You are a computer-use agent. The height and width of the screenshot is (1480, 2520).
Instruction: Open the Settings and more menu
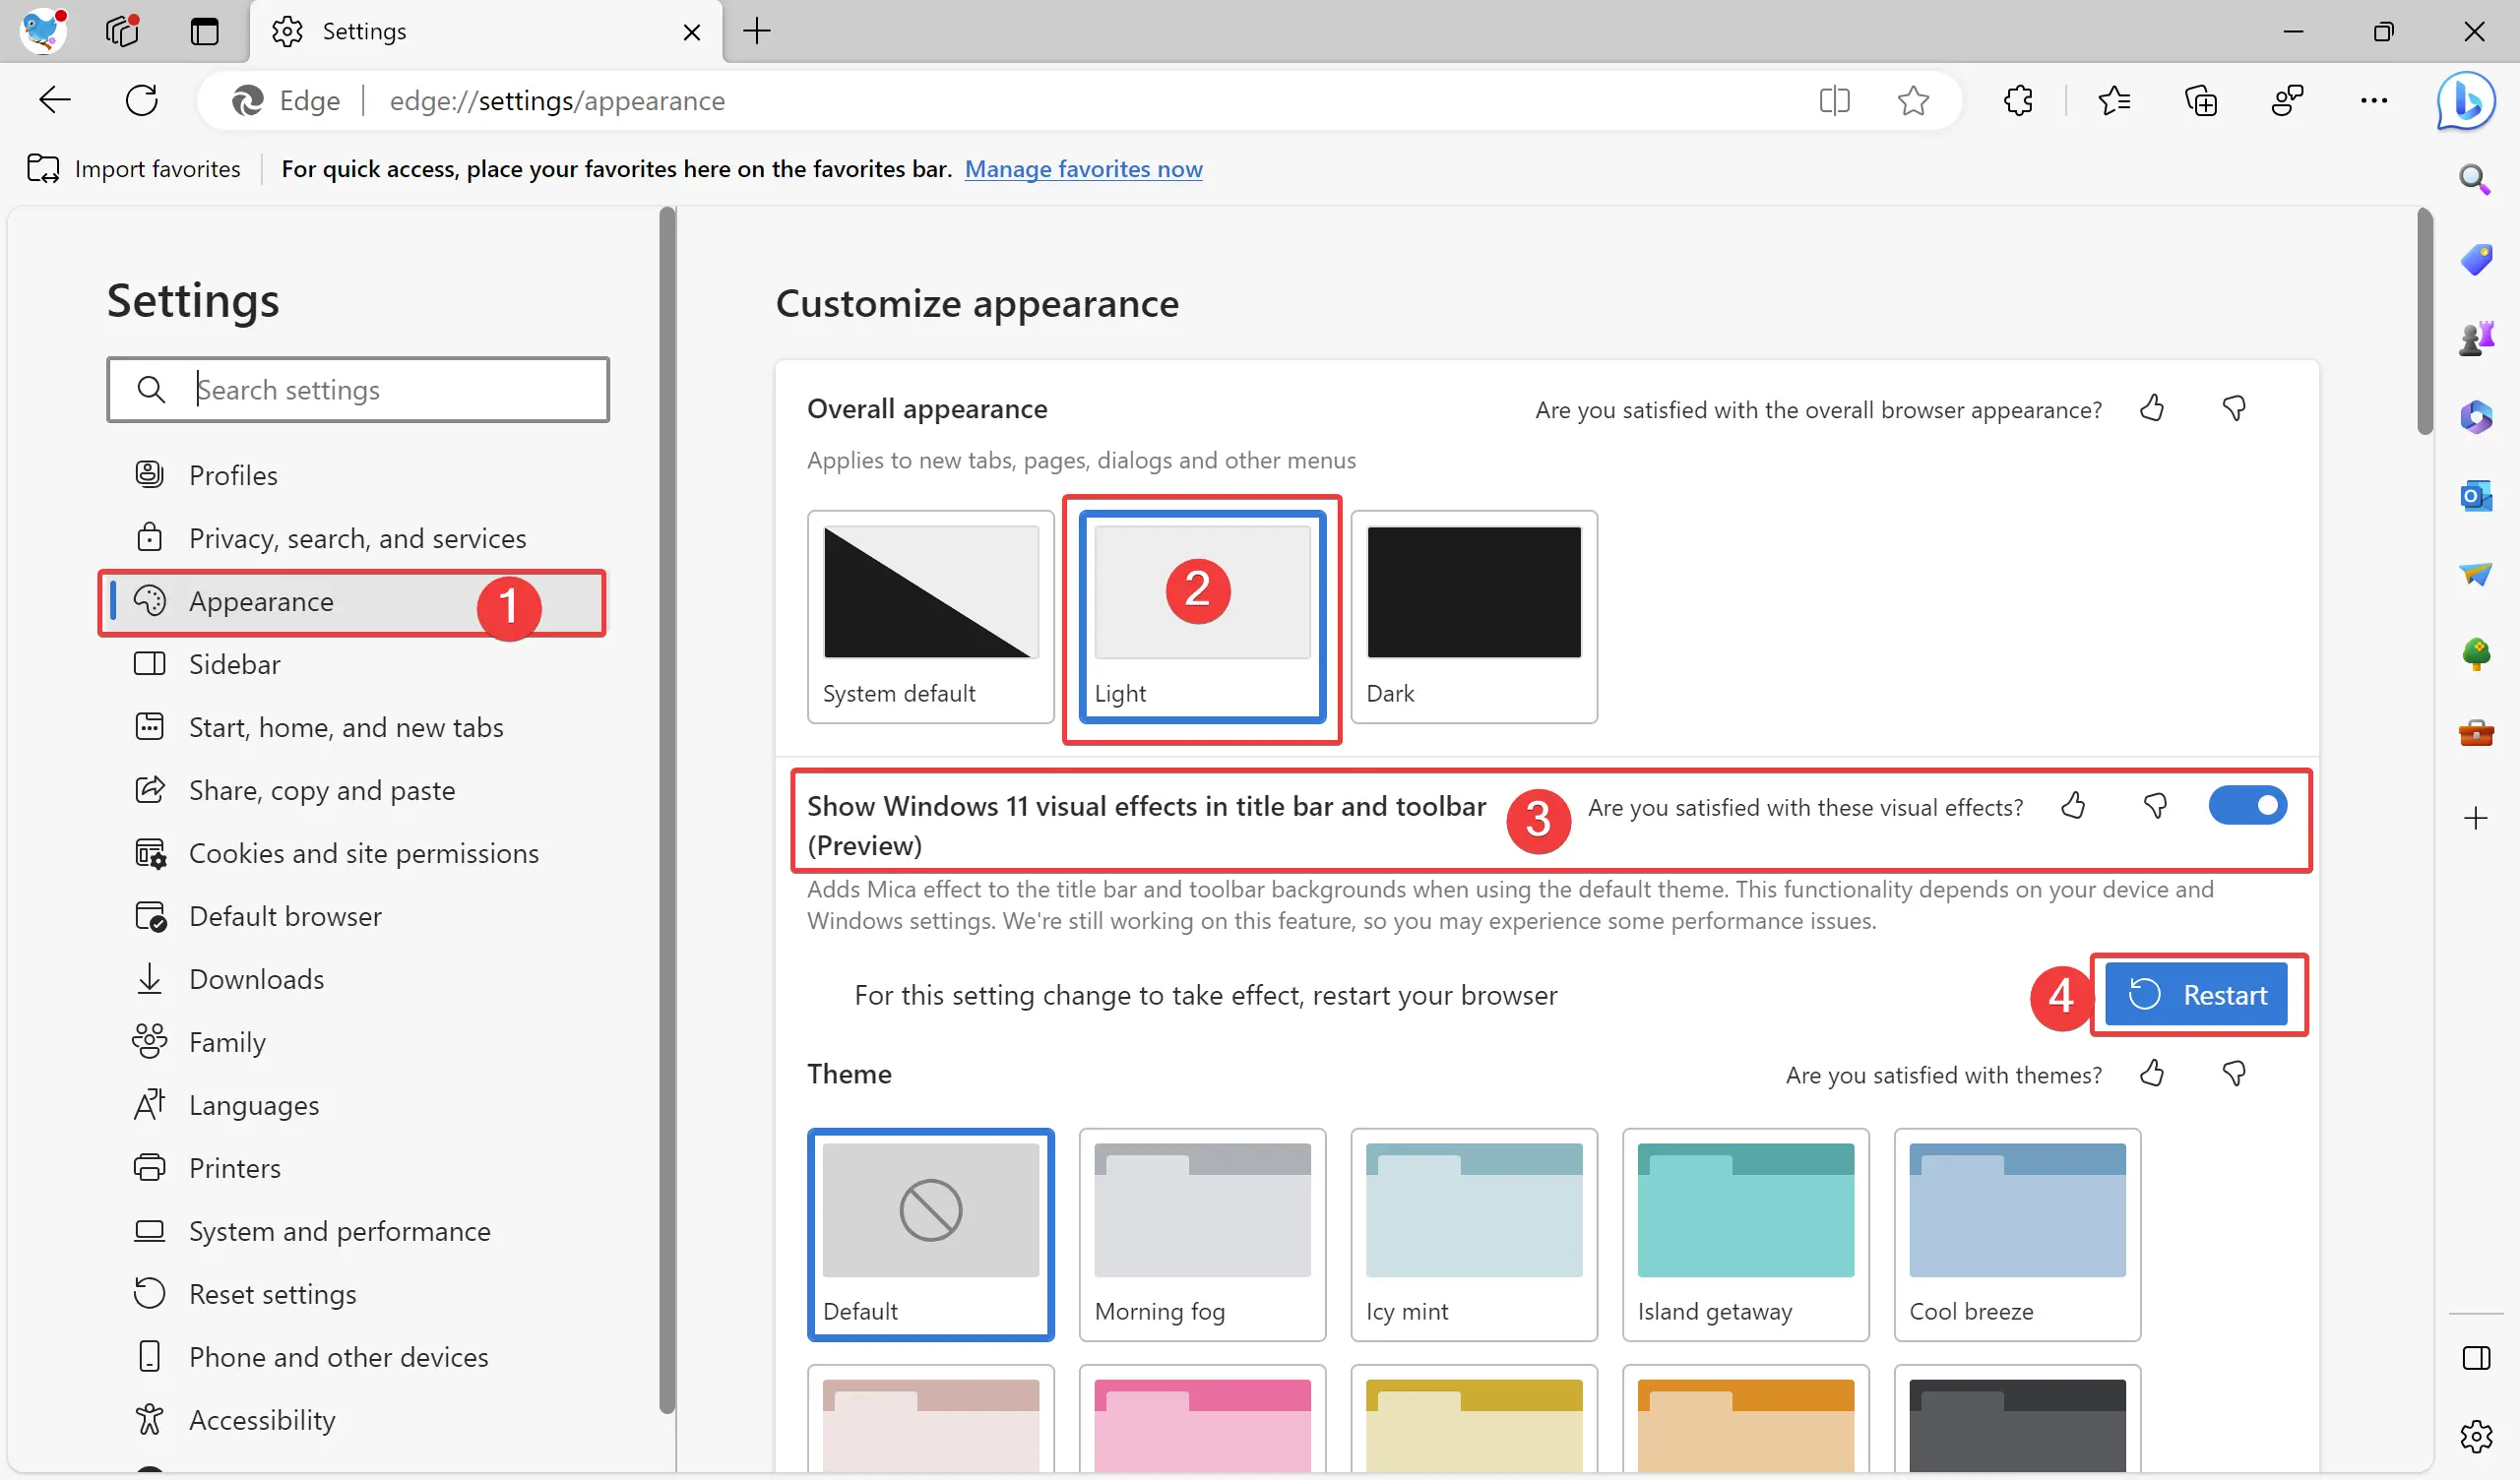pos(2374,100)
